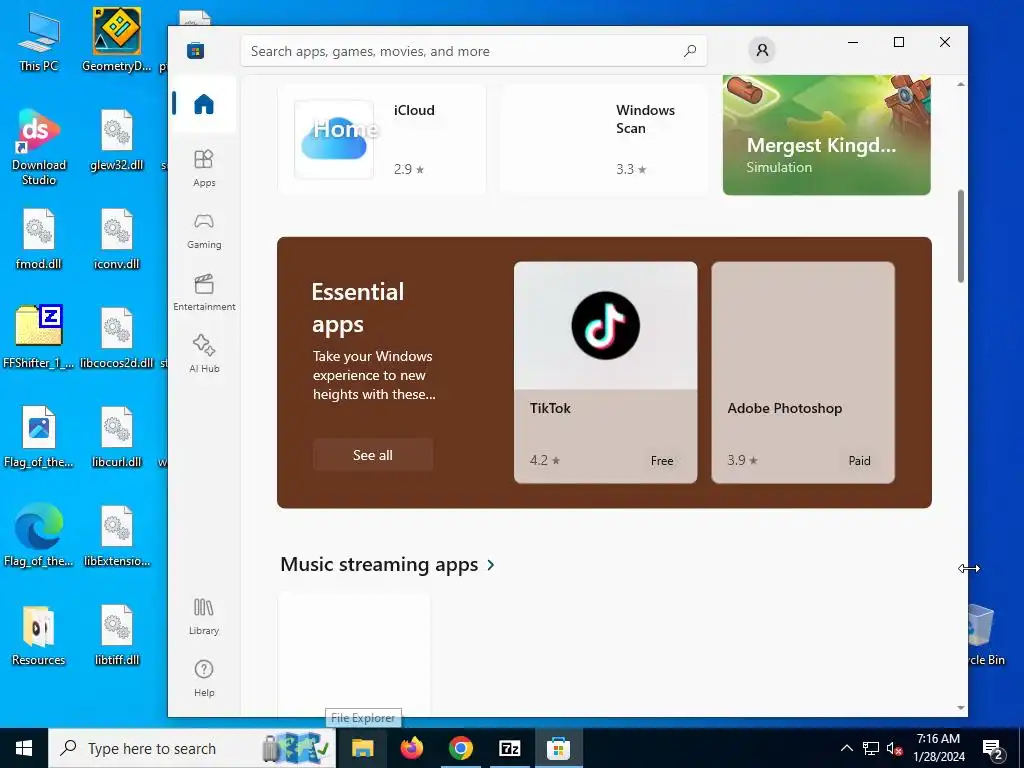Image resolution: width=1024 pixels, height=768 pixels.
Task: Expand Music streaming apps chevron
Action: click(491, 565)
